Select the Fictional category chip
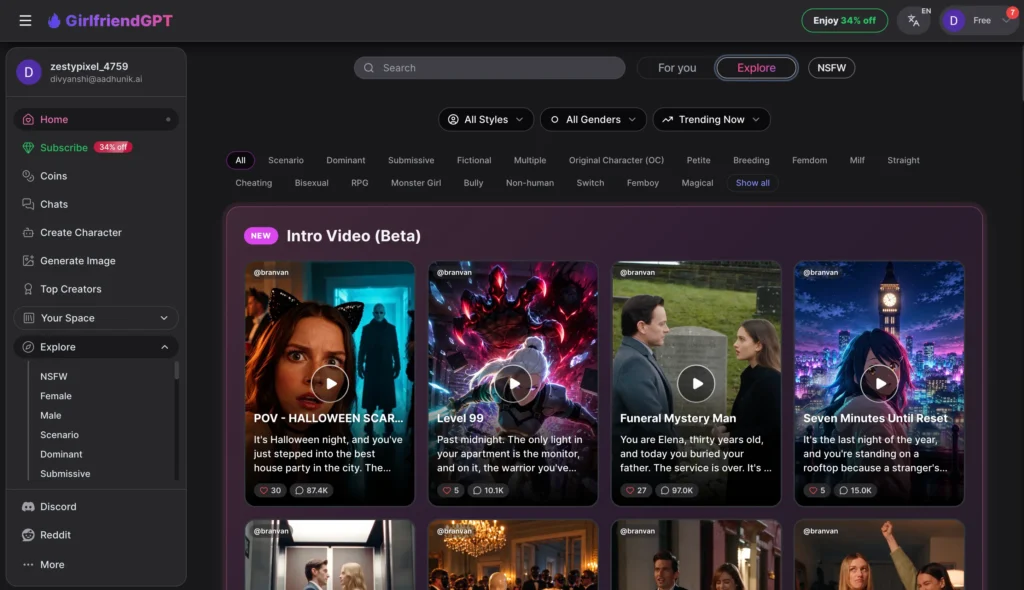Viewport: 1024px width, 590px height. 473,160
